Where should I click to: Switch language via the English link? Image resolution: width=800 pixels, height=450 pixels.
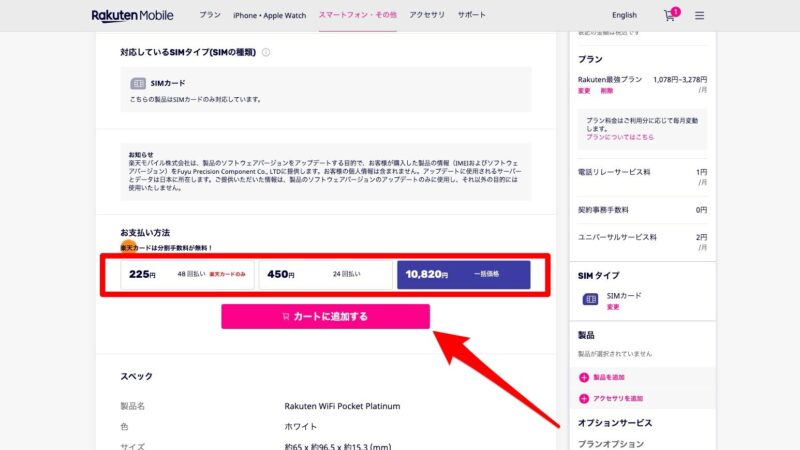[624, 15]
